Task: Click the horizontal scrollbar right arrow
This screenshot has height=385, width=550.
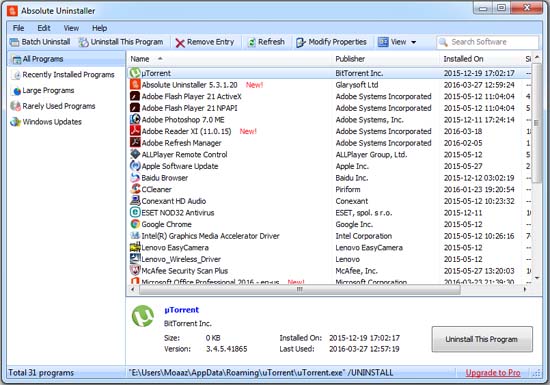Action: [x=525, y=290]
